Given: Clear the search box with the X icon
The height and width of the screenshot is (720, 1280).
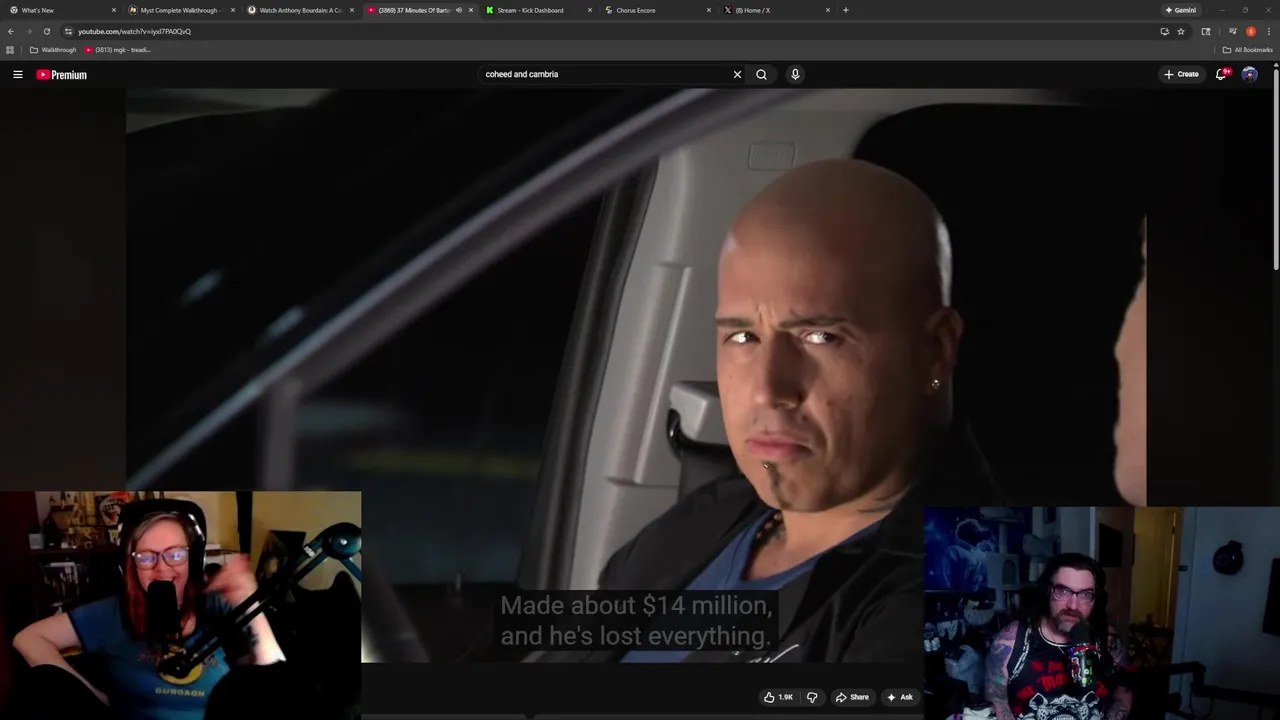Looking at the screenshot, I should 737,74.
